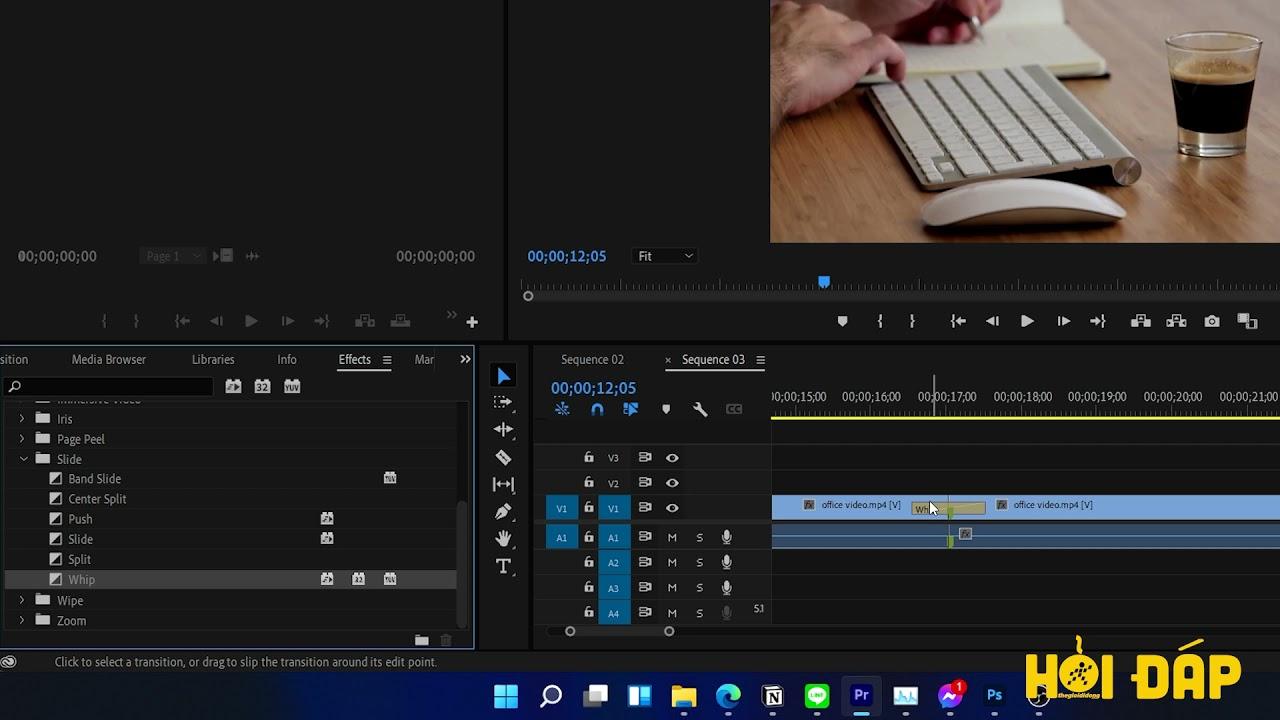The height and width of the screenshot is (720, 1280).
Task: Switch to Libraries tab
Action: tap(213, 359)
